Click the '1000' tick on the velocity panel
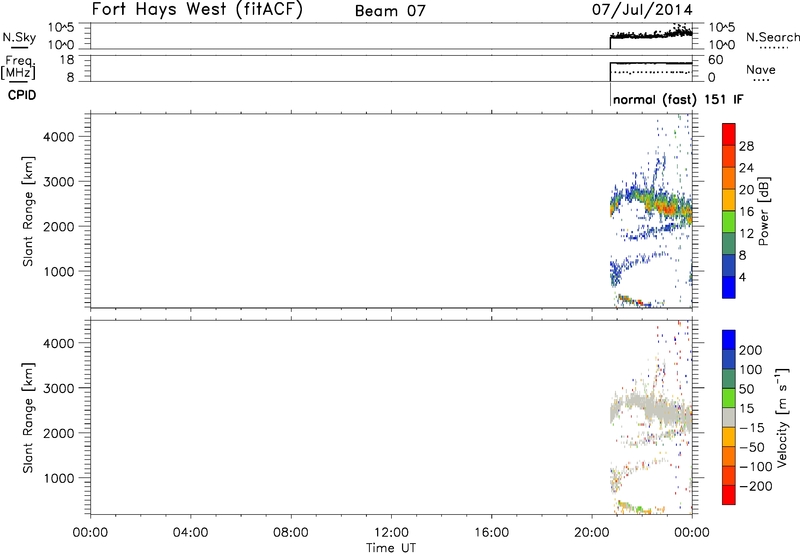Viewport: 800px width, 554px height. pyautogui.click(x=59, y=478)
